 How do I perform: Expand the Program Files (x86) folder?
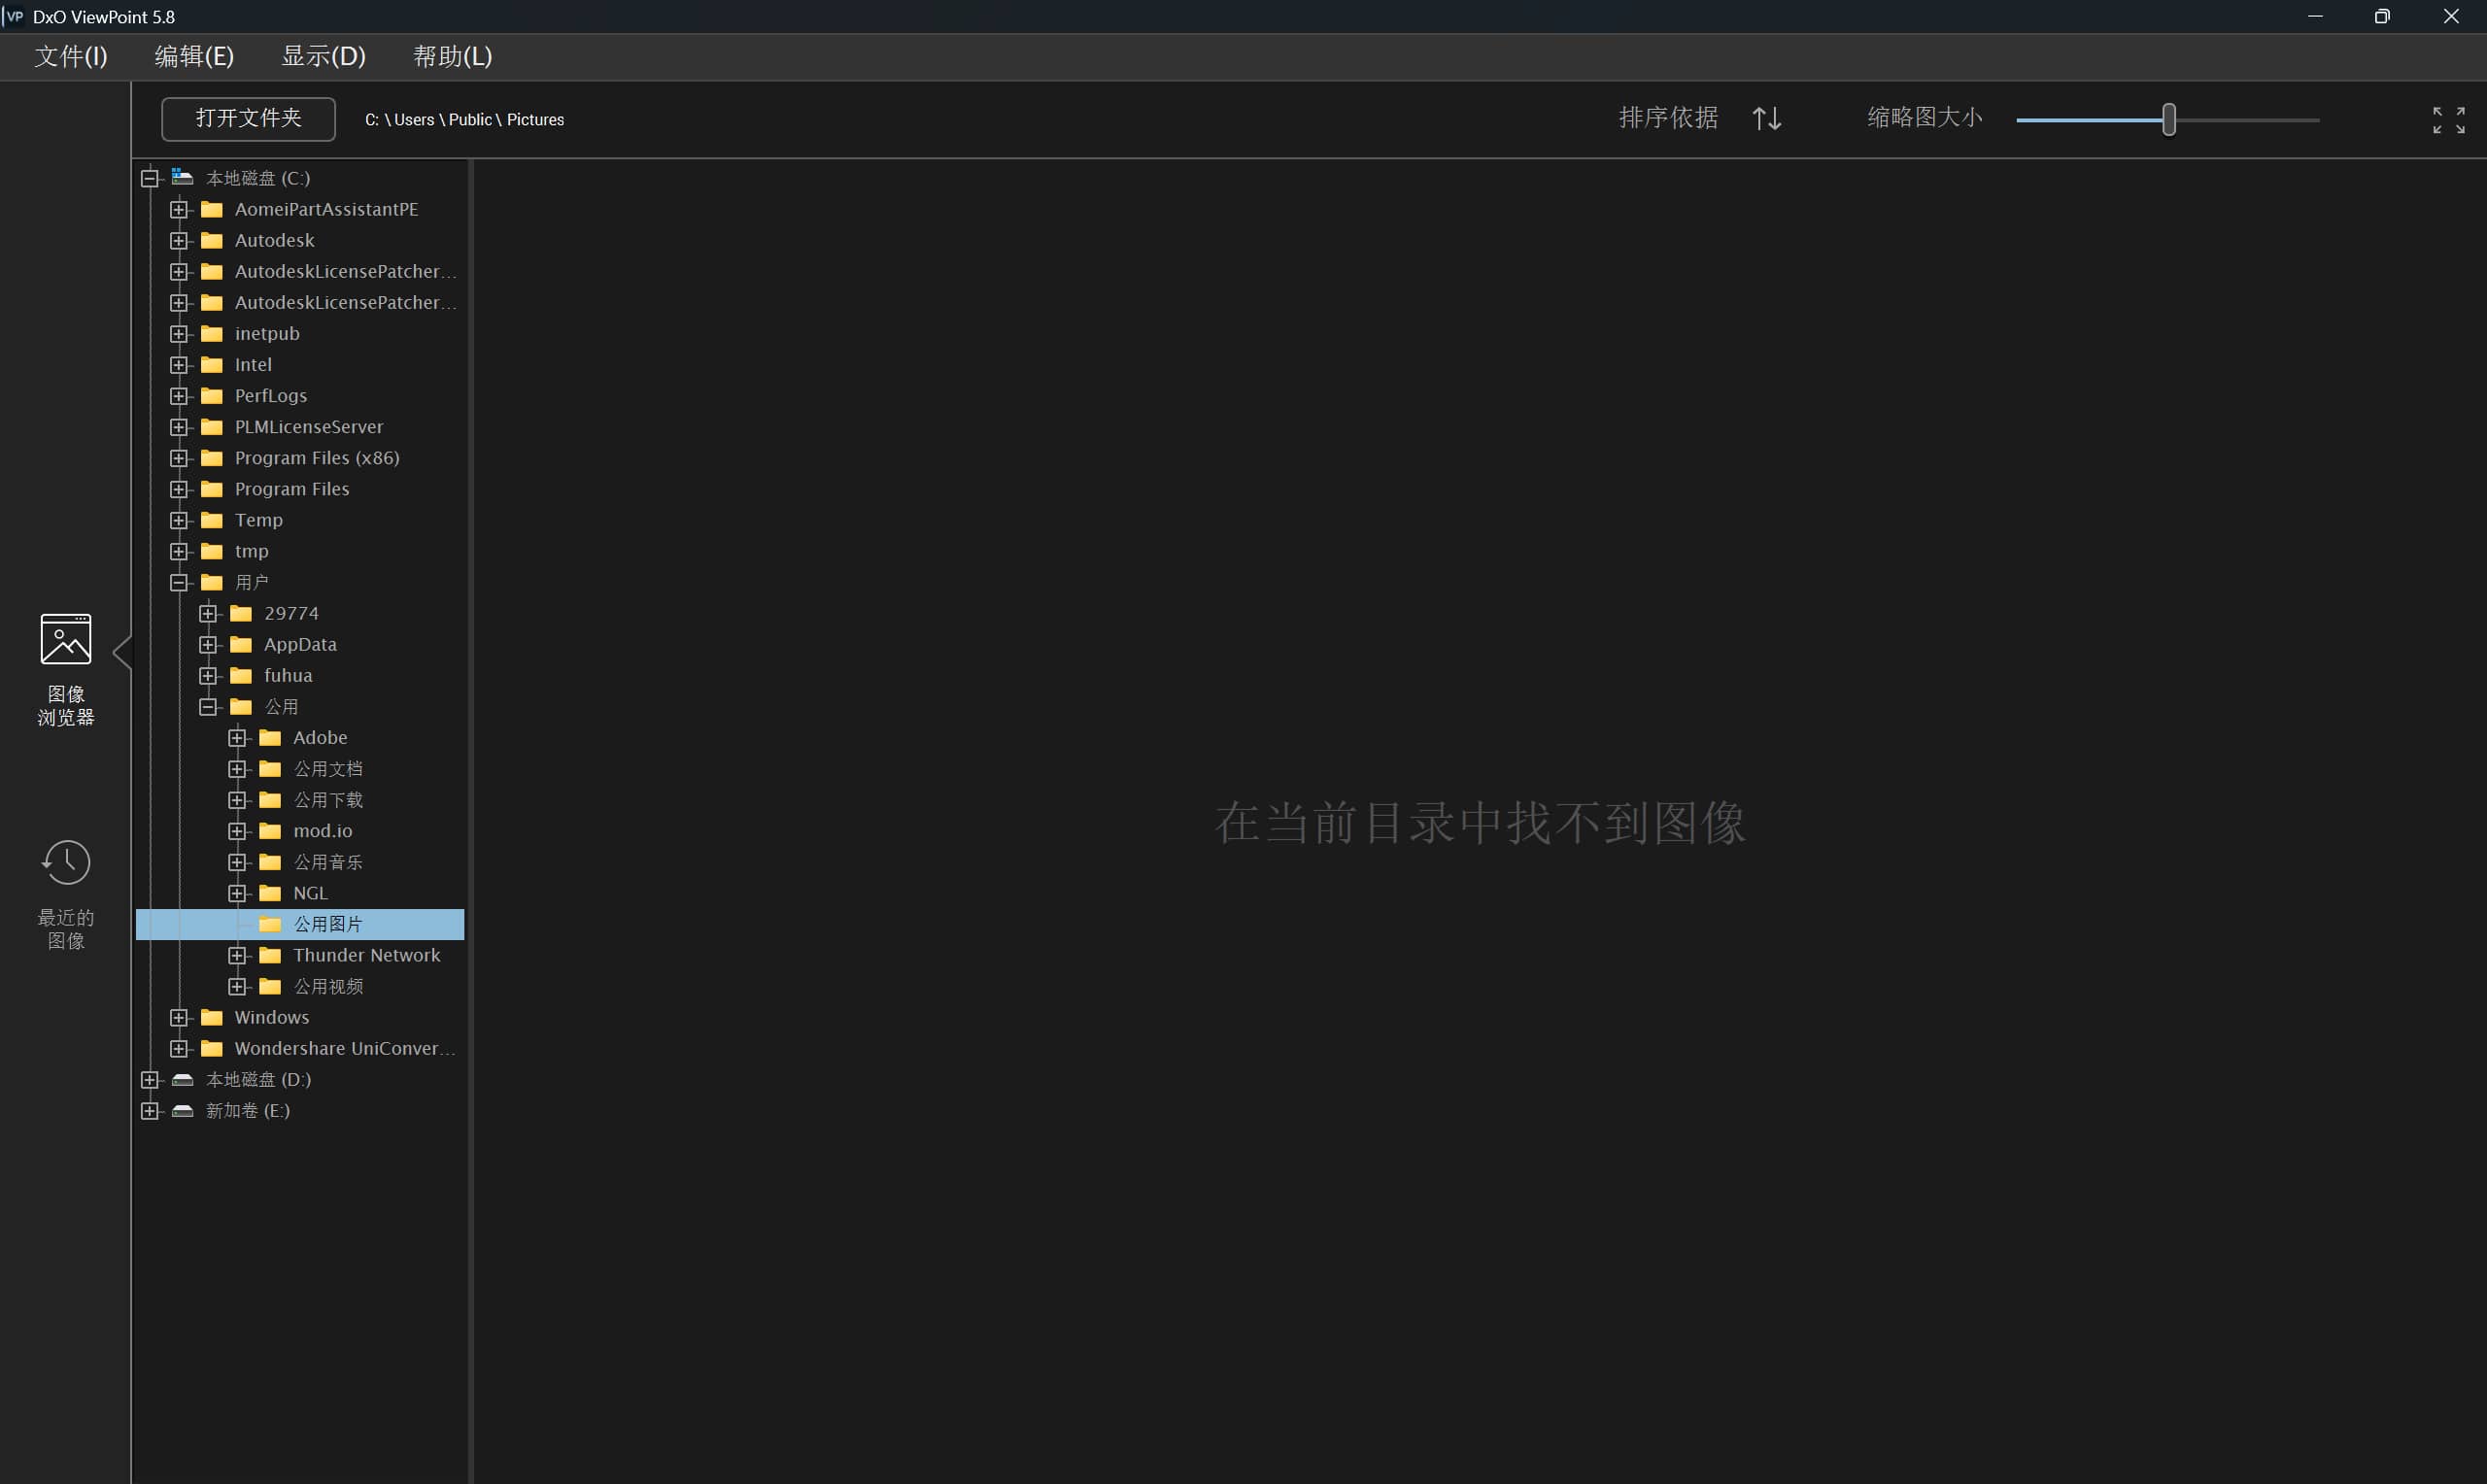click(x=179, y=458)
